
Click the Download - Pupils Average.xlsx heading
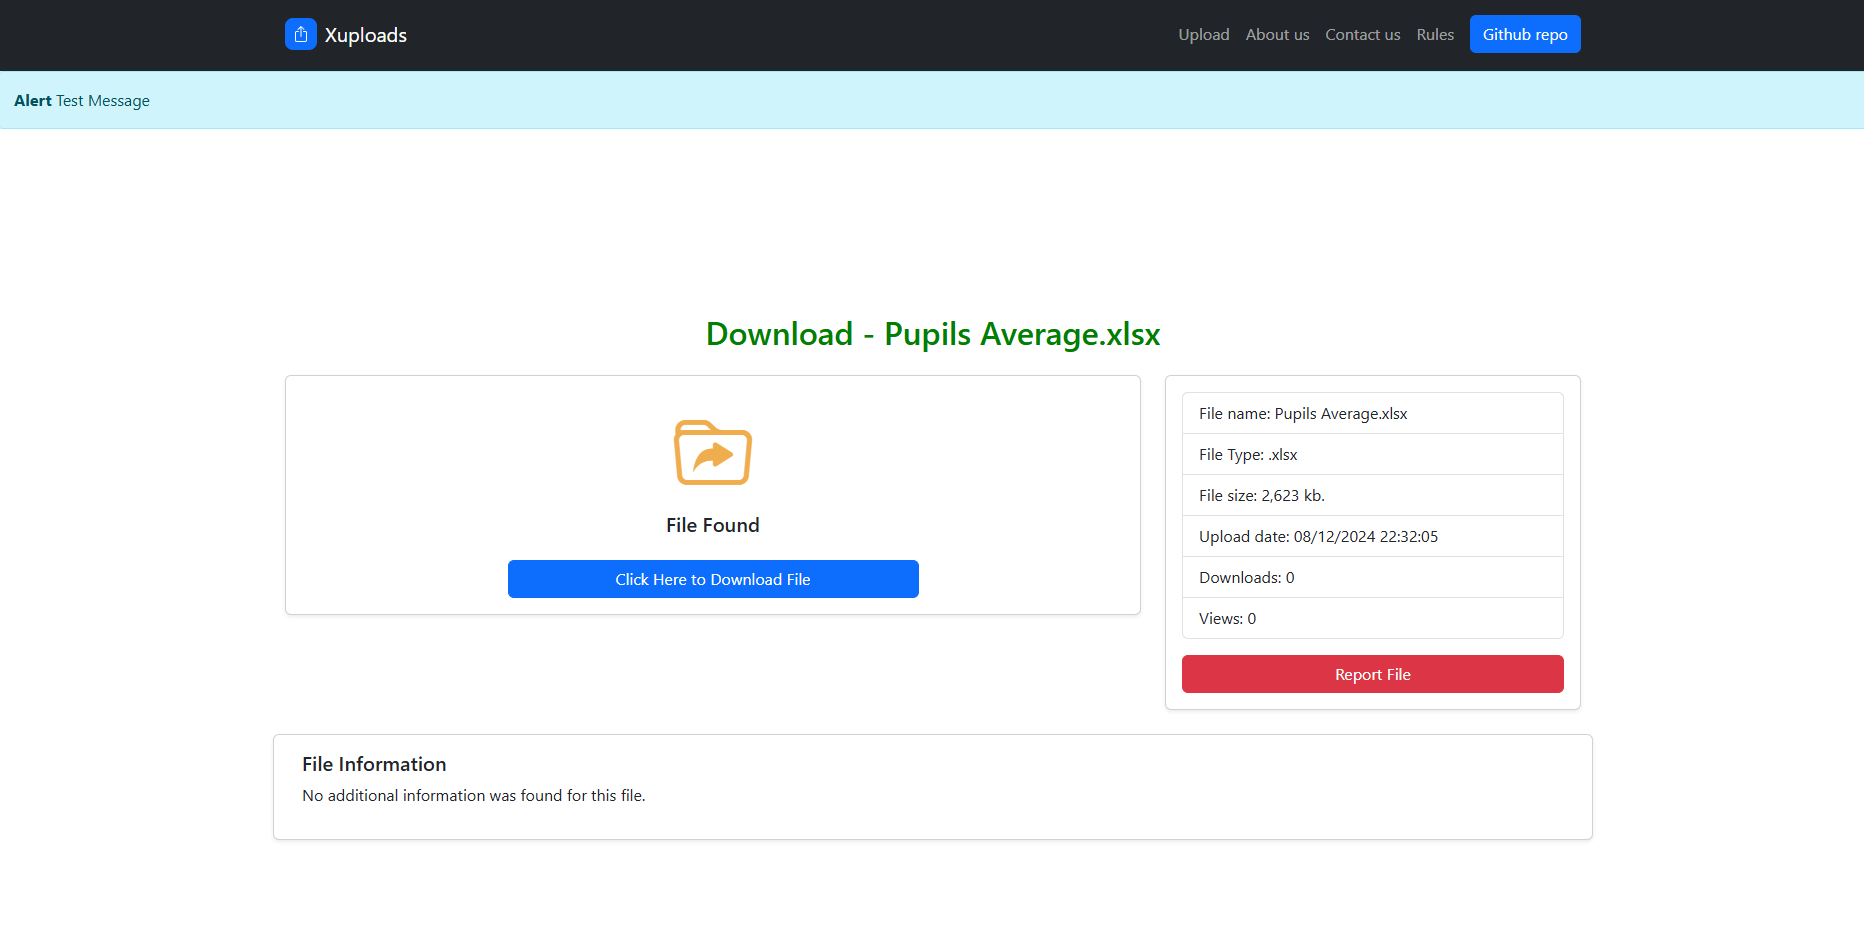click(x=932, y=334)
